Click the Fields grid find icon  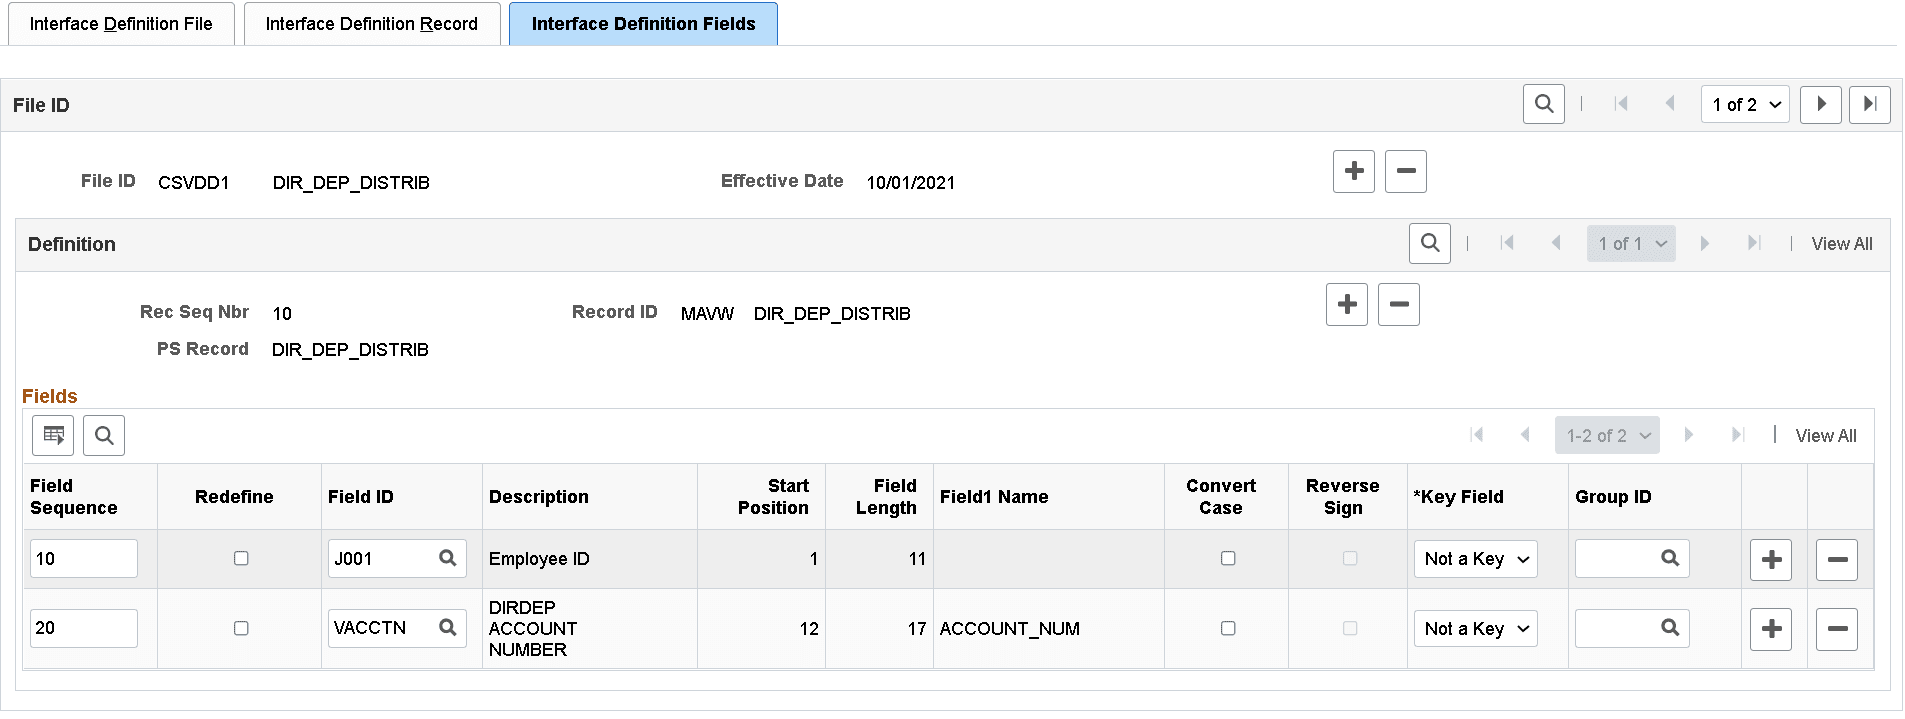[x=104, y=435]
